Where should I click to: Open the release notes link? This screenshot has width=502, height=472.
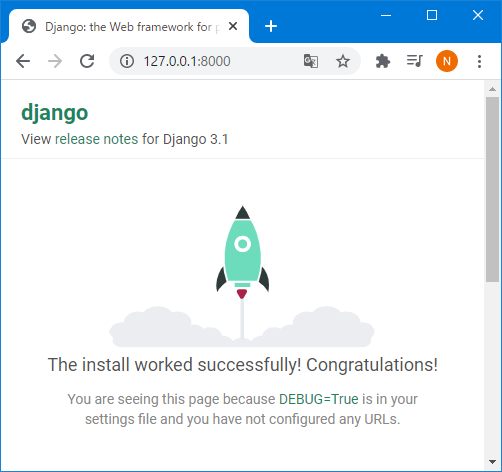click(96, 139)
